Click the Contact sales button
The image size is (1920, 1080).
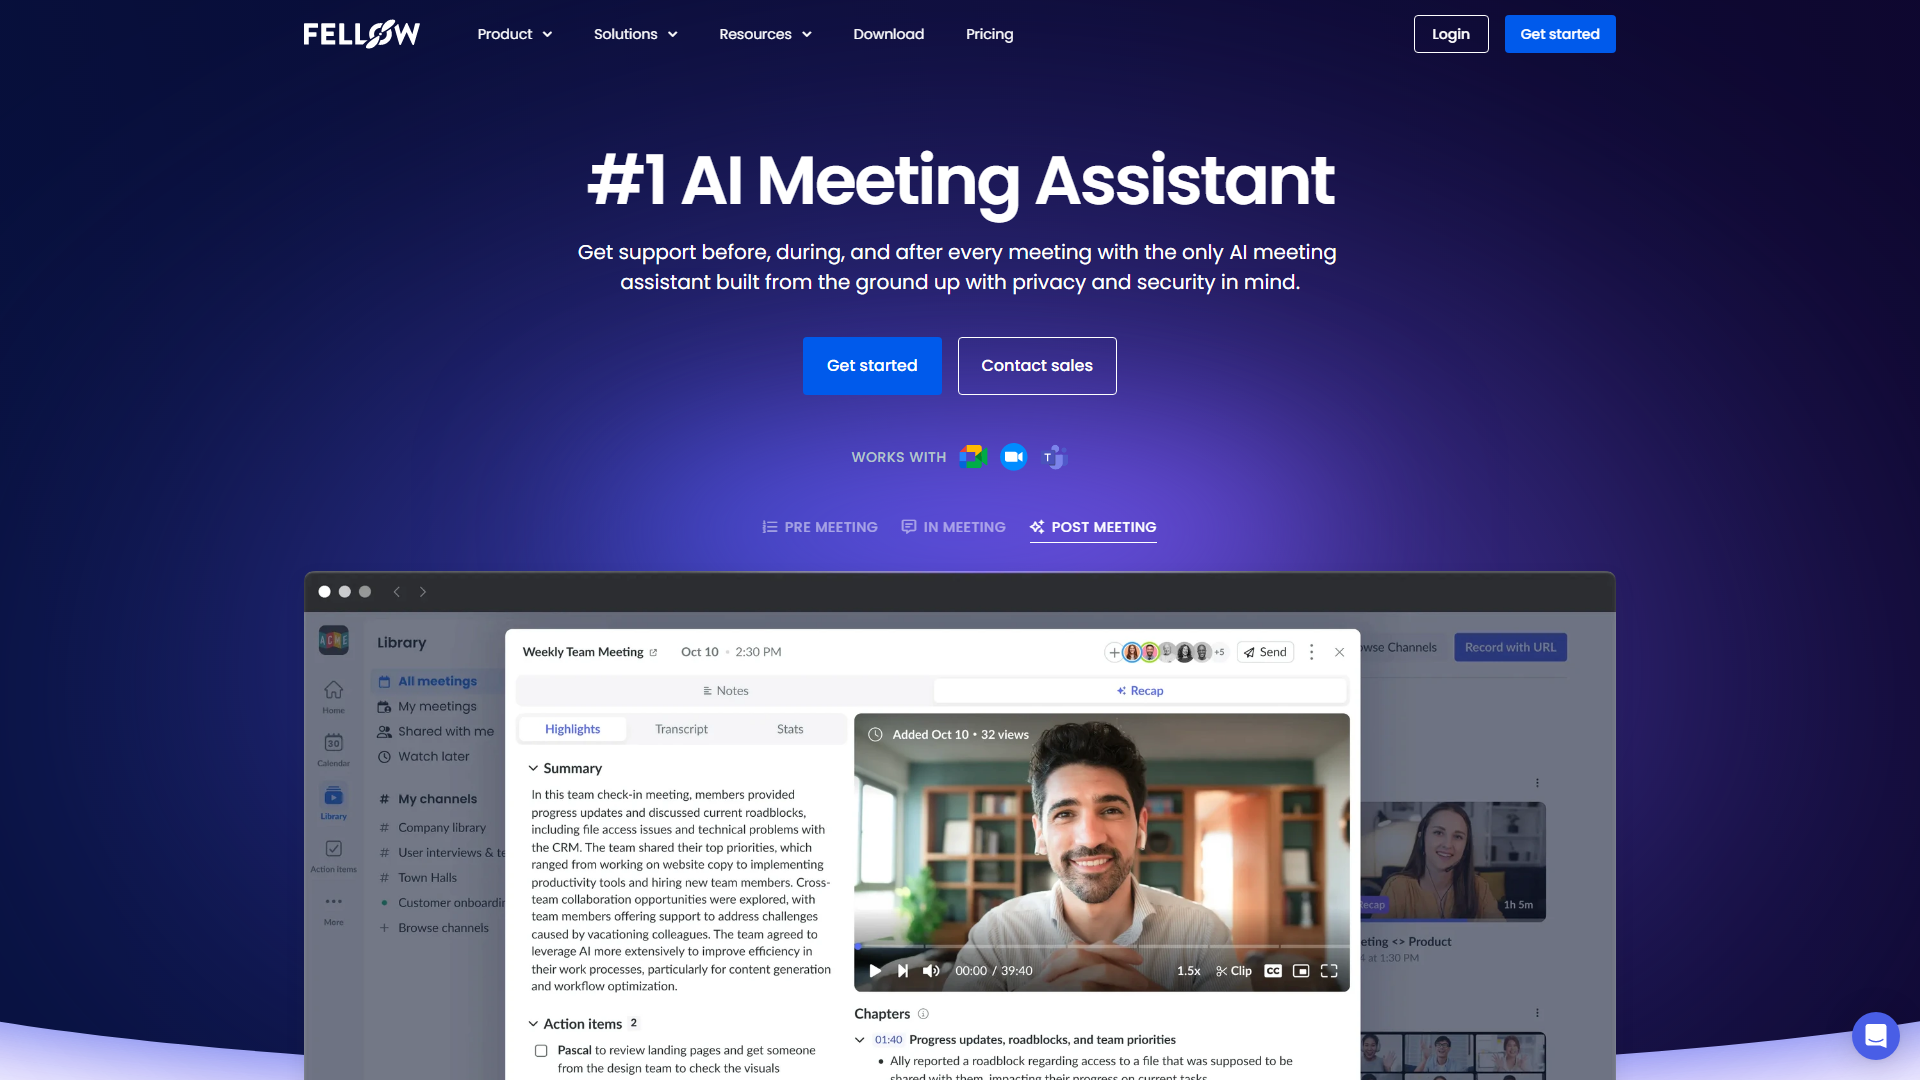(x=1036, y=365)
